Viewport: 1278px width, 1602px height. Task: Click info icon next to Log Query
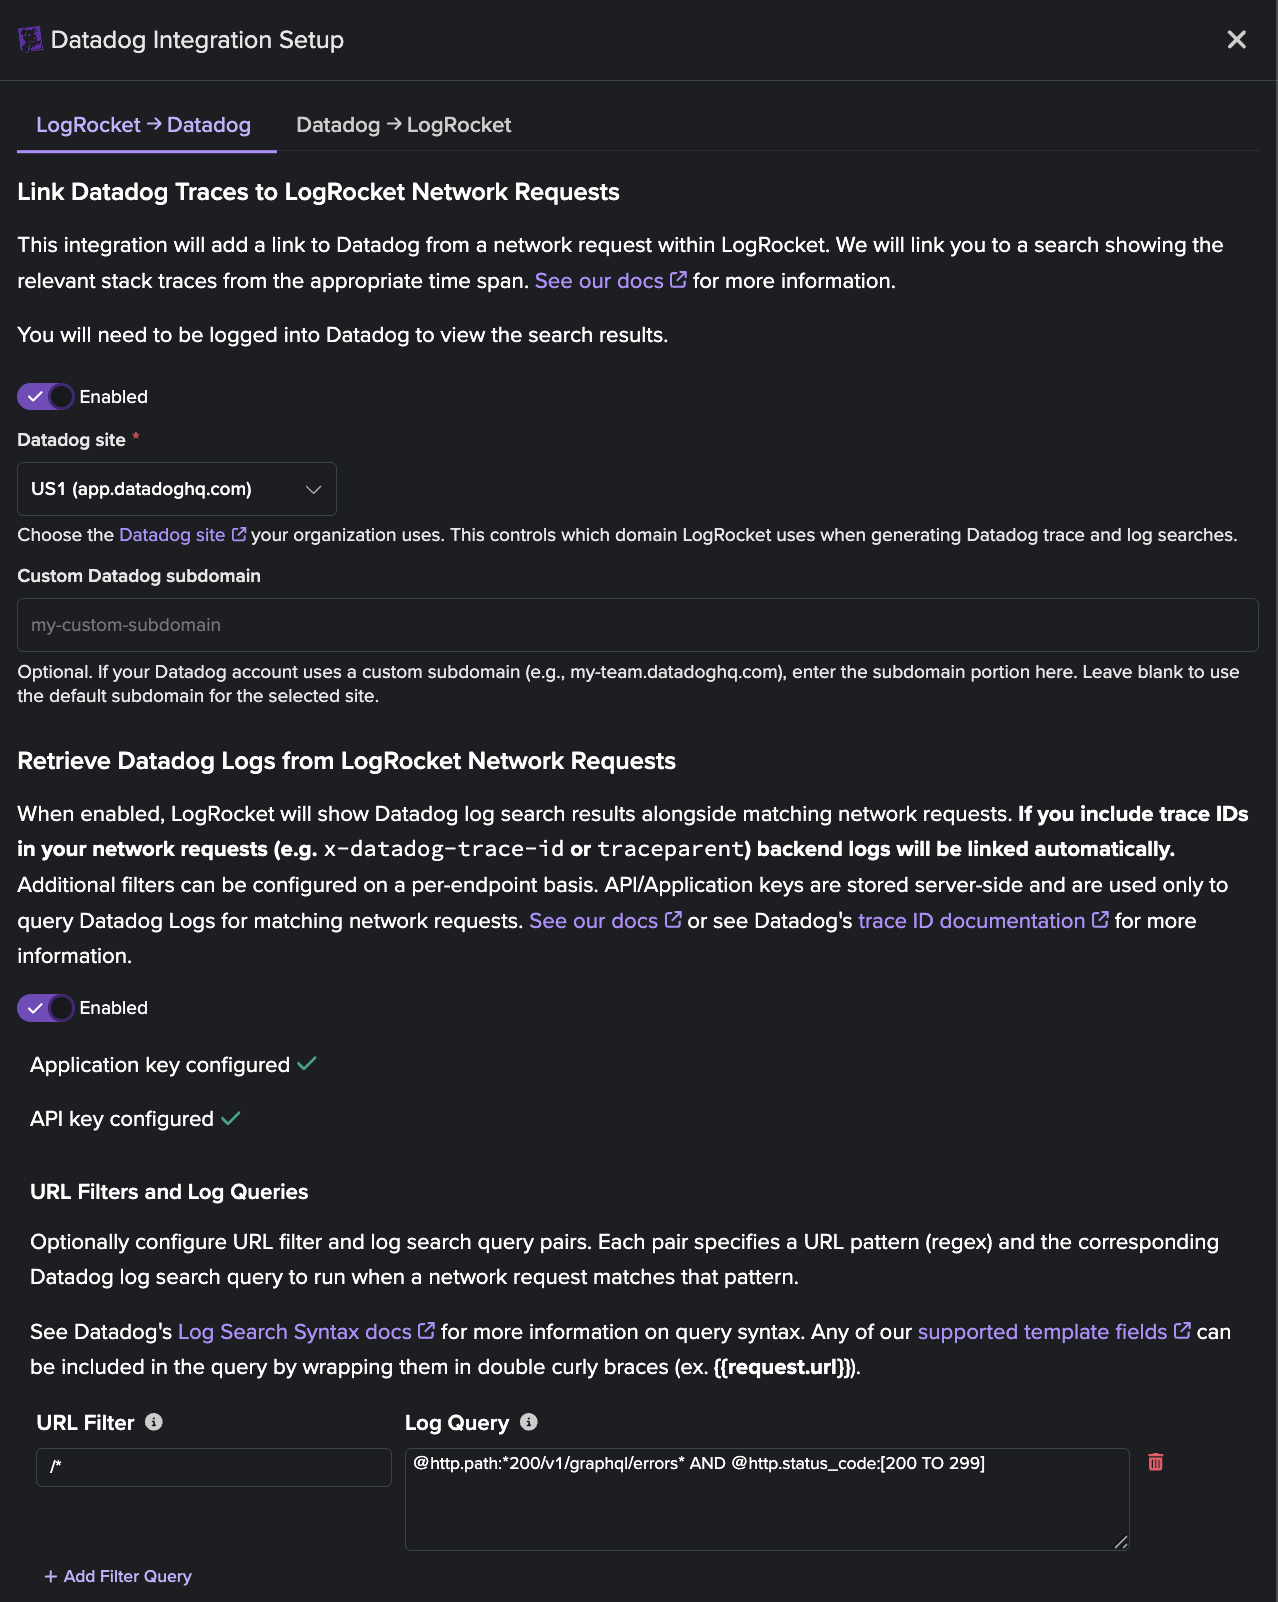pyautogui.click(x=529, y=1422)
